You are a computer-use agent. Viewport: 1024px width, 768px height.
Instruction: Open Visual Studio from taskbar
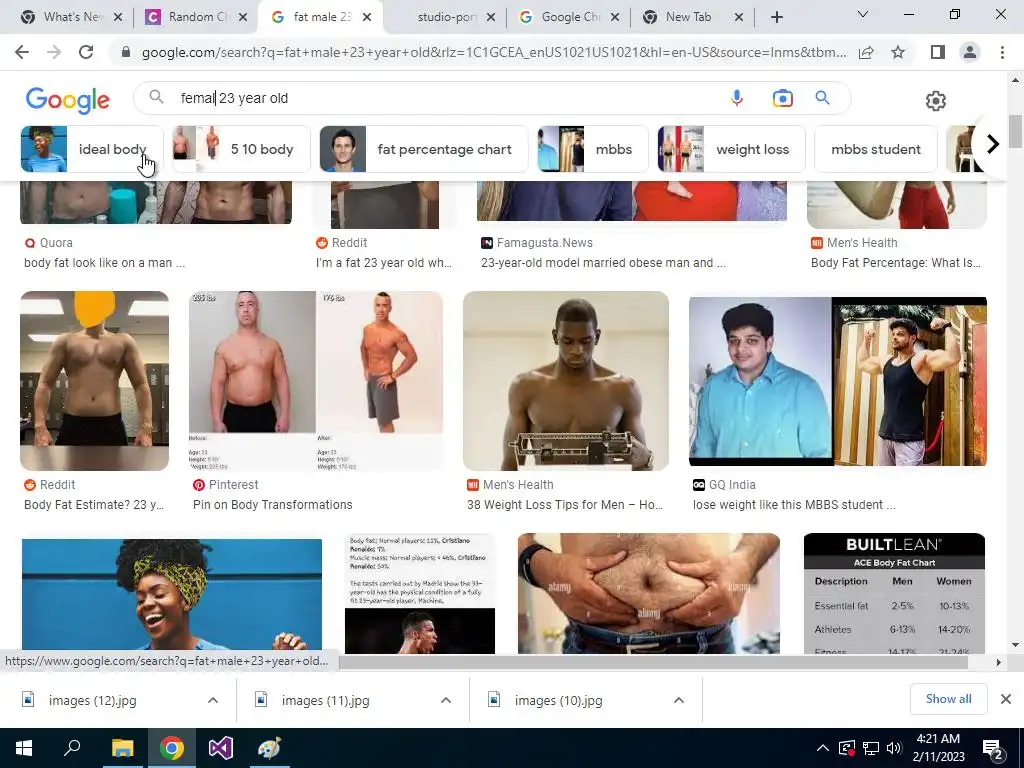pyautogui.click(x=221, y=748)
